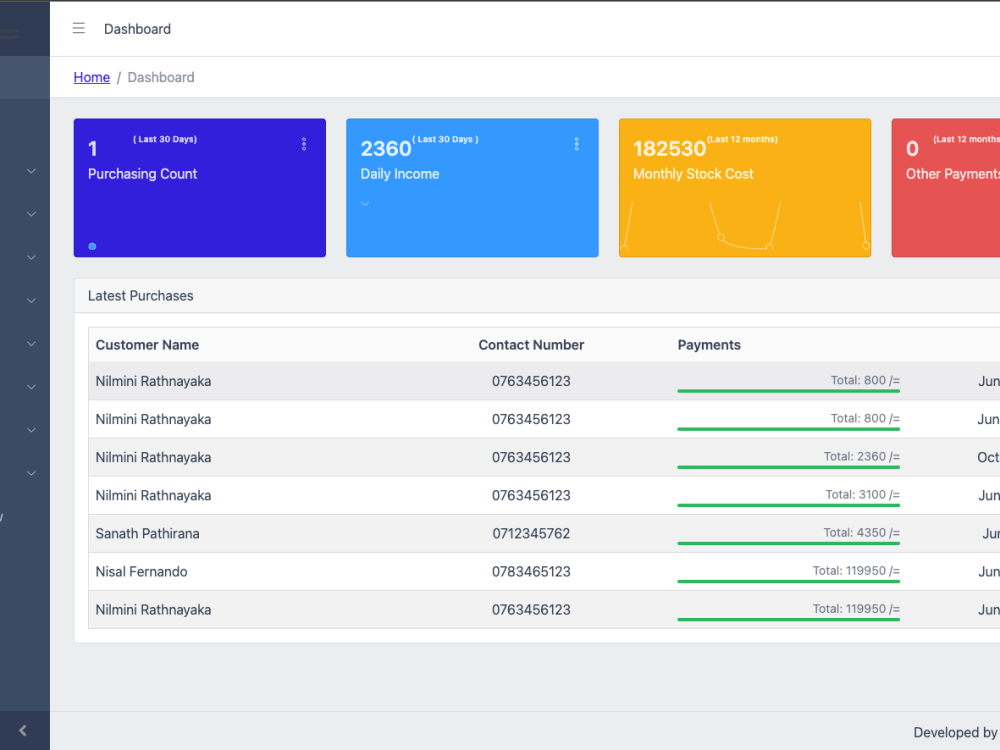The image size is (1000, 750).
Task: Select the Purchasing Count card
Action: point(200,188)
